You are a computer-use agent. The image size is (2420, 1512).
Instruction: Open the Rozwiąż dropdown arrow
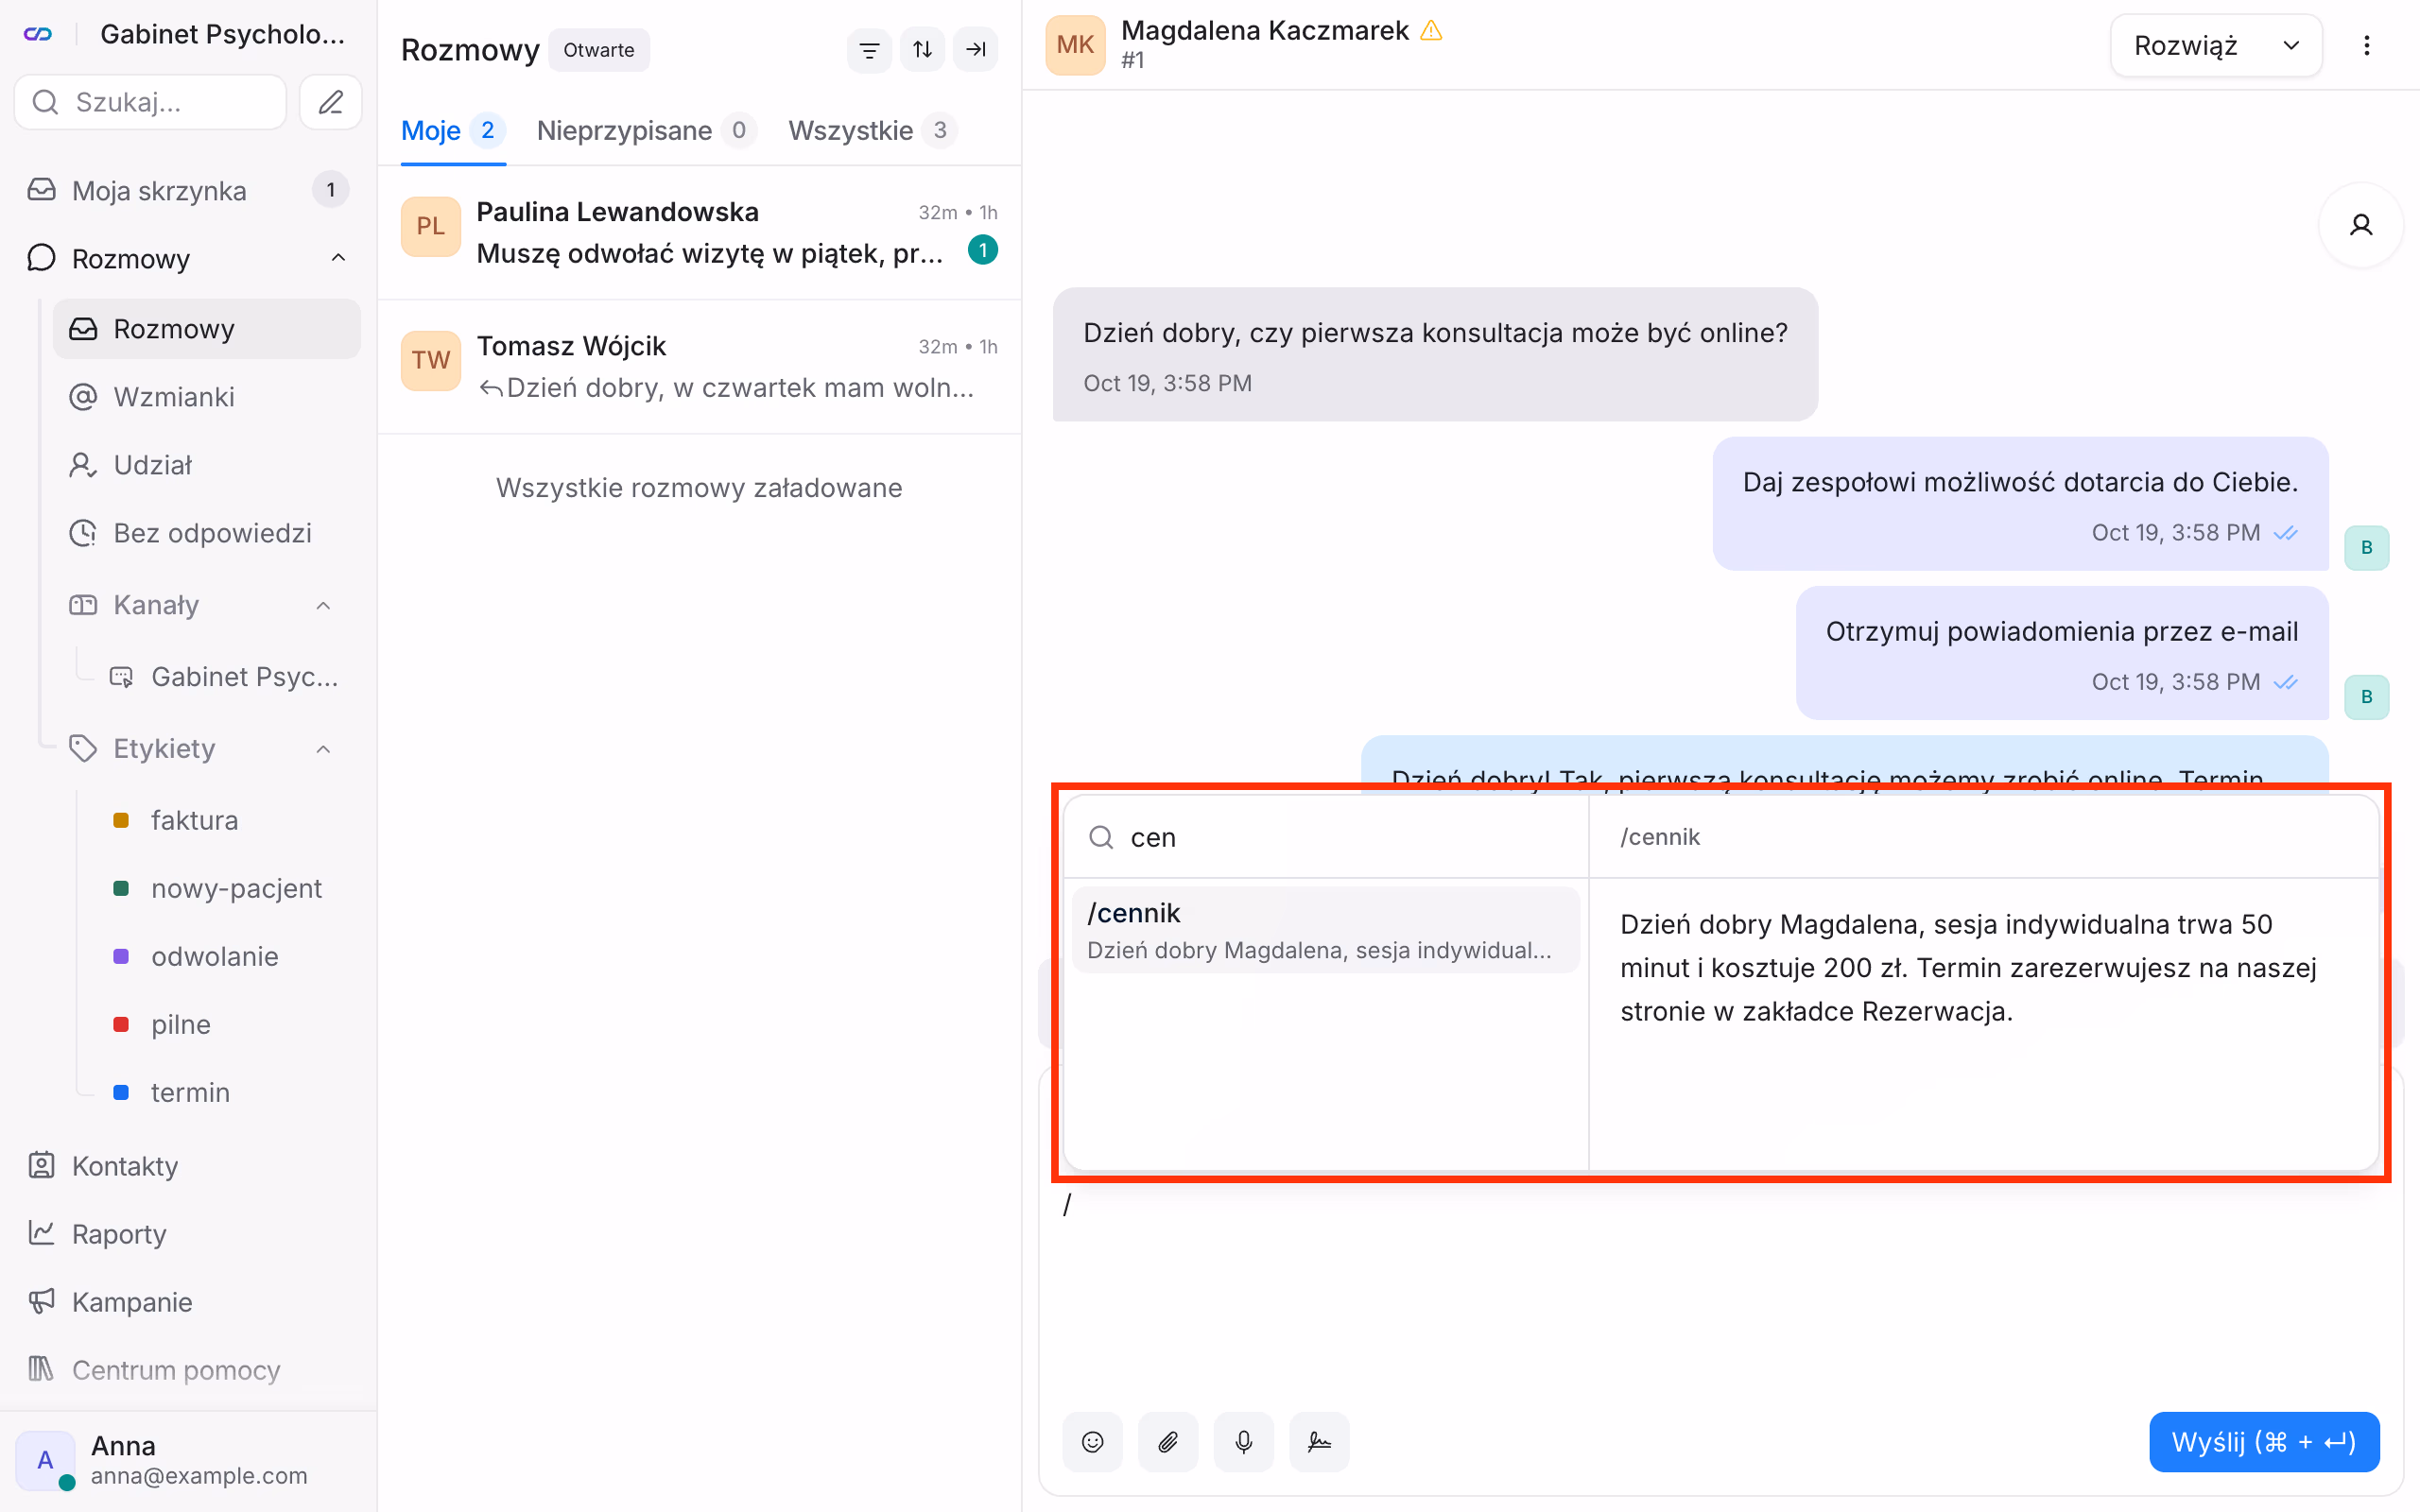pyautogui.click(x=2291, y=45)
